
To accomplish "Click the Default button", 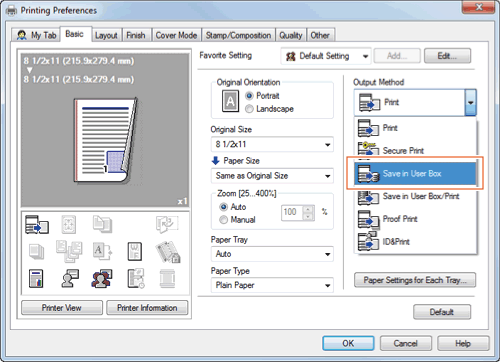I will 442,312.
